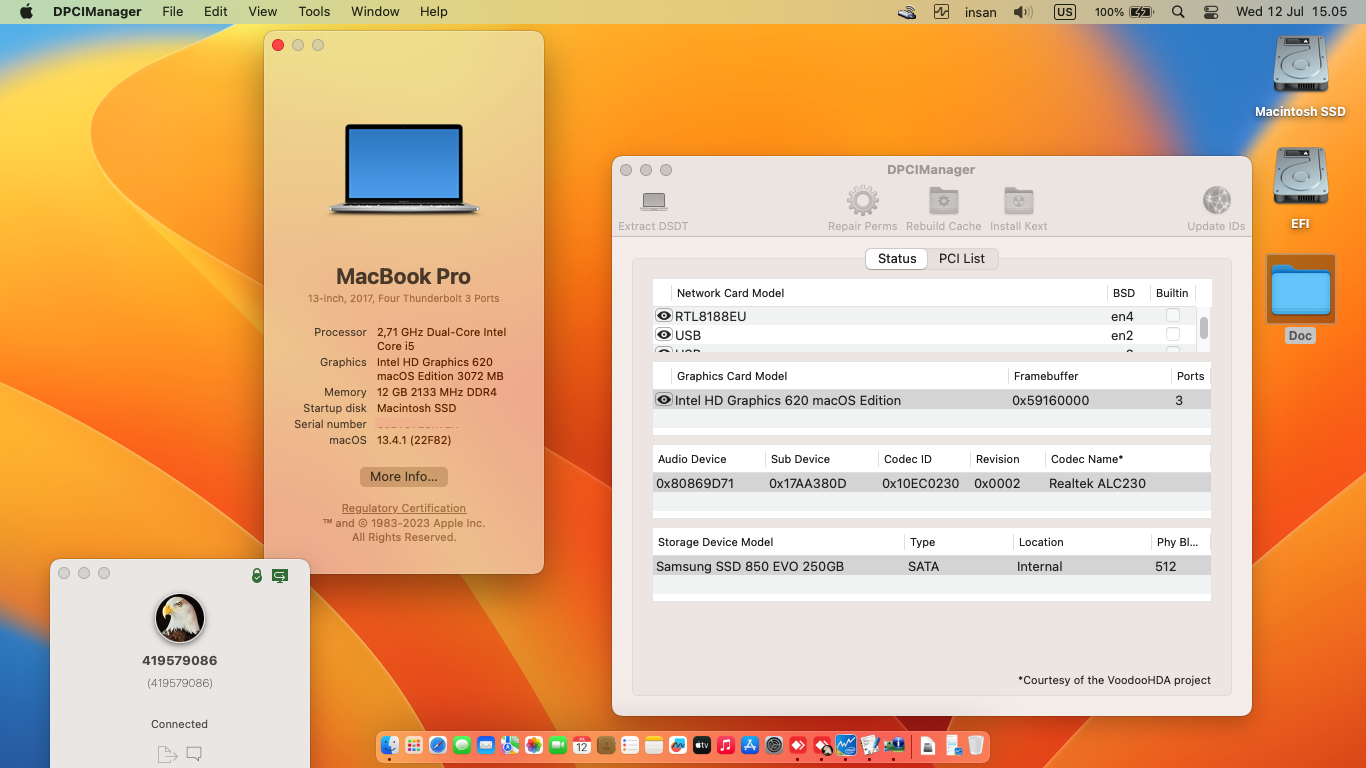Open Spotlight search
1366x768 pixels.
(x=1178, y=12)
